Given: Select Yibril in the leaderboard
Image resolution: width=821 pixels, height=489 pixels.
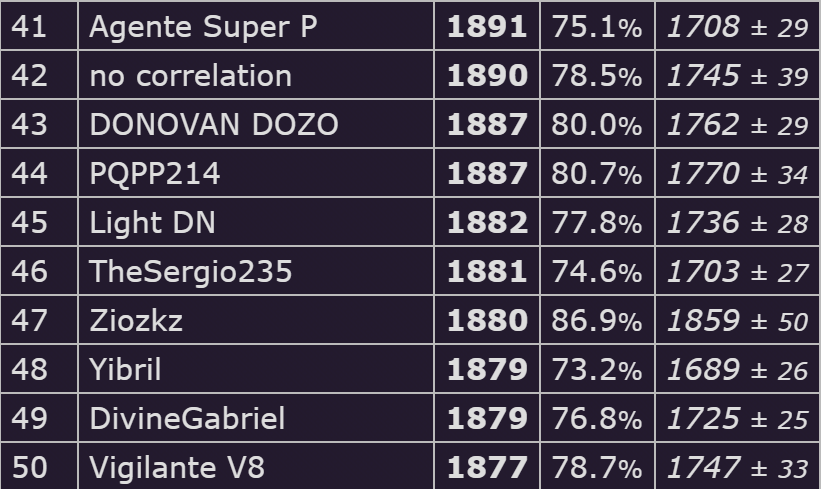Looking at the screenshot, I should coord(125,369).
